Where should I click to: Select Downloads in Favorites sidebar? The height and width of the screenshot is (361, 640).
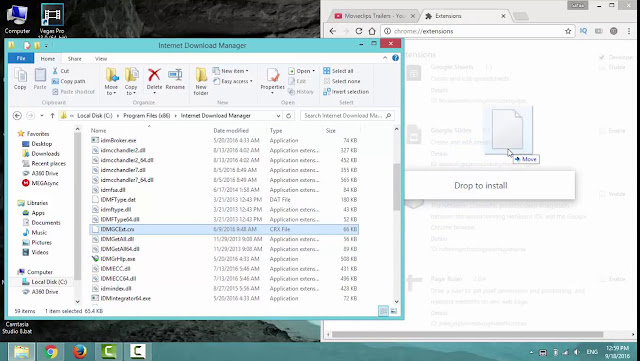(x=45, y=154)
